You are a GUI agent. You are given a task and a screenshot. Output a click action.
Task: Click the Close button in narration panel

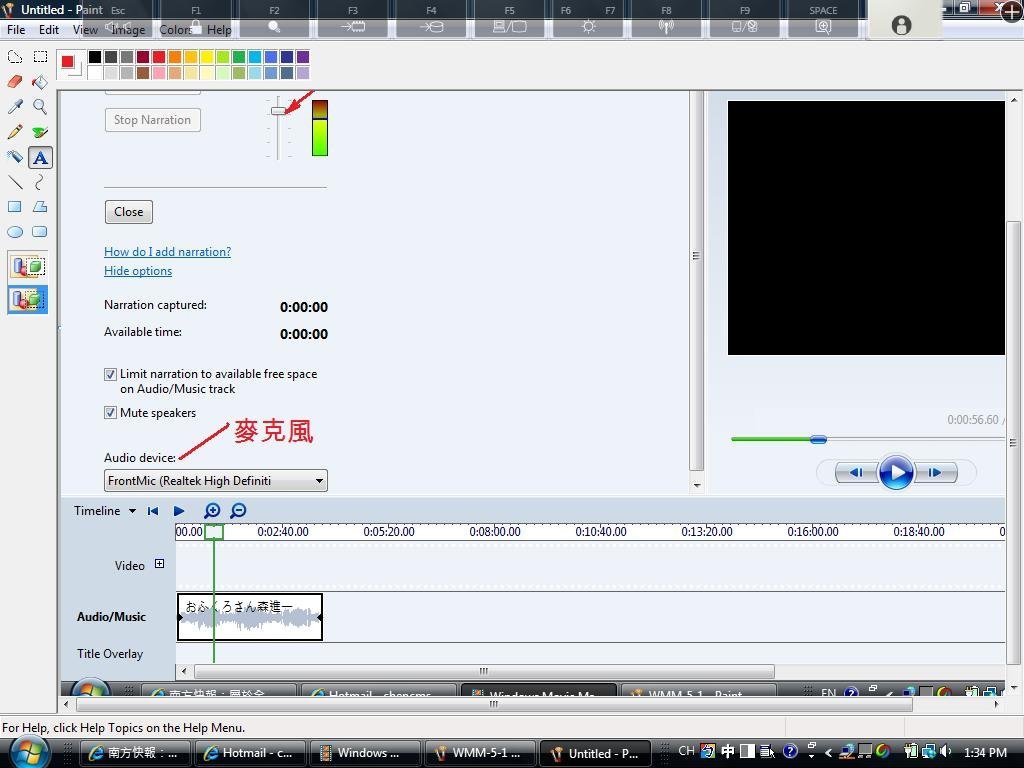coord(129,212)
